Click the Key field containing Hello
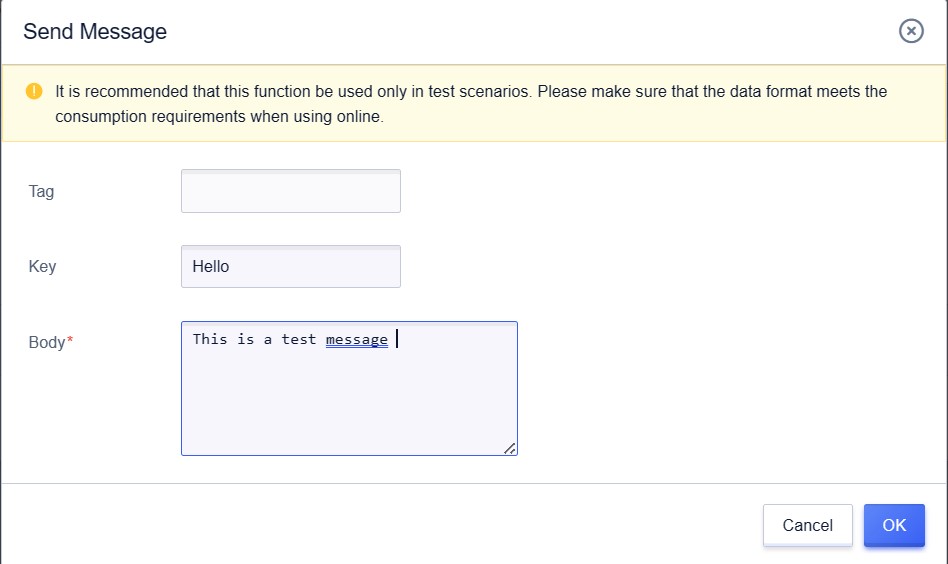The image size is (948, 564). pyautogui.click(x=290, y=267)
